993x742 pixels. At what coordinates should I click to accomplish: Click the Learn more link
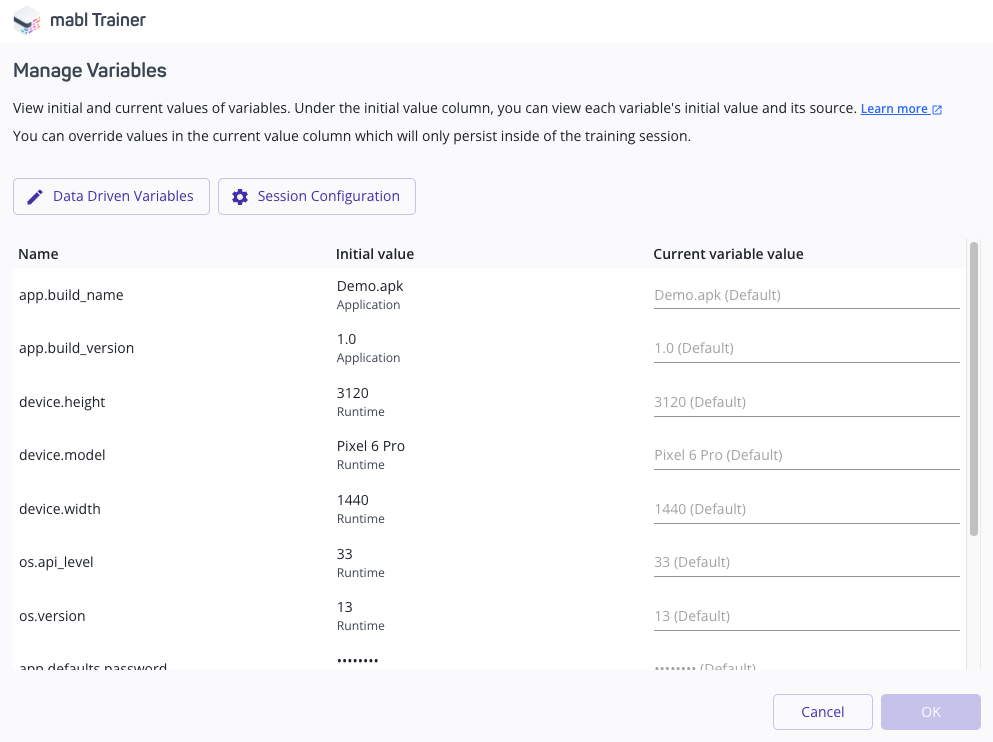tap(894, 109)
